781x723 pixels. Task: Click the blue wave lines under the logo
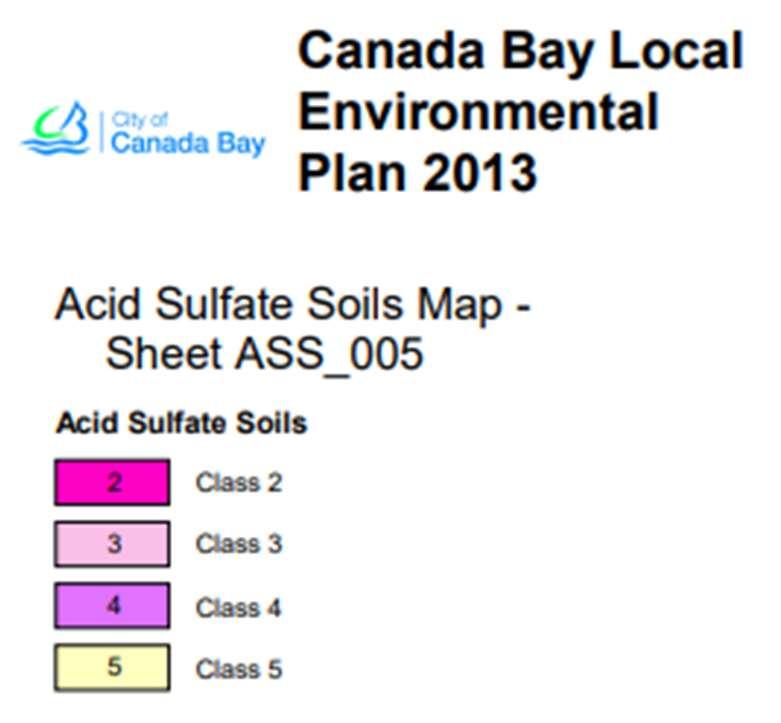(x=55, y=146)
